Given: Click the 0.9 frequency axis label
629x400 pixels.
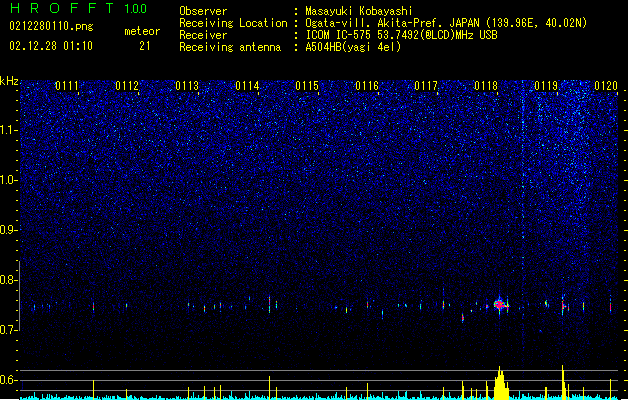Looking at the screenshot, I should (9, 230).
